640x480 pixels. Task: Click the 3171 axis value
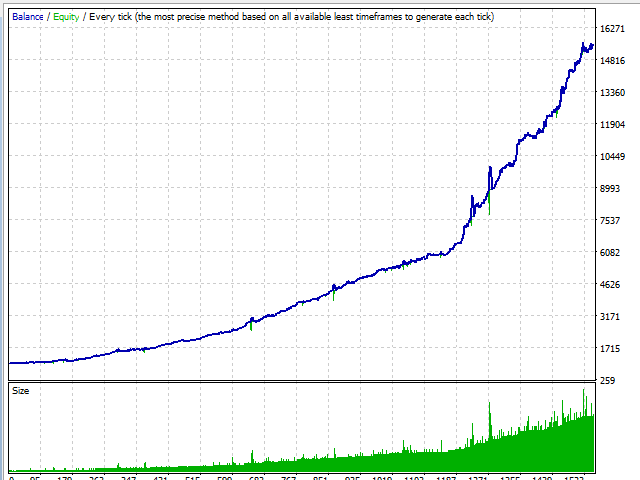click(610, 316)
